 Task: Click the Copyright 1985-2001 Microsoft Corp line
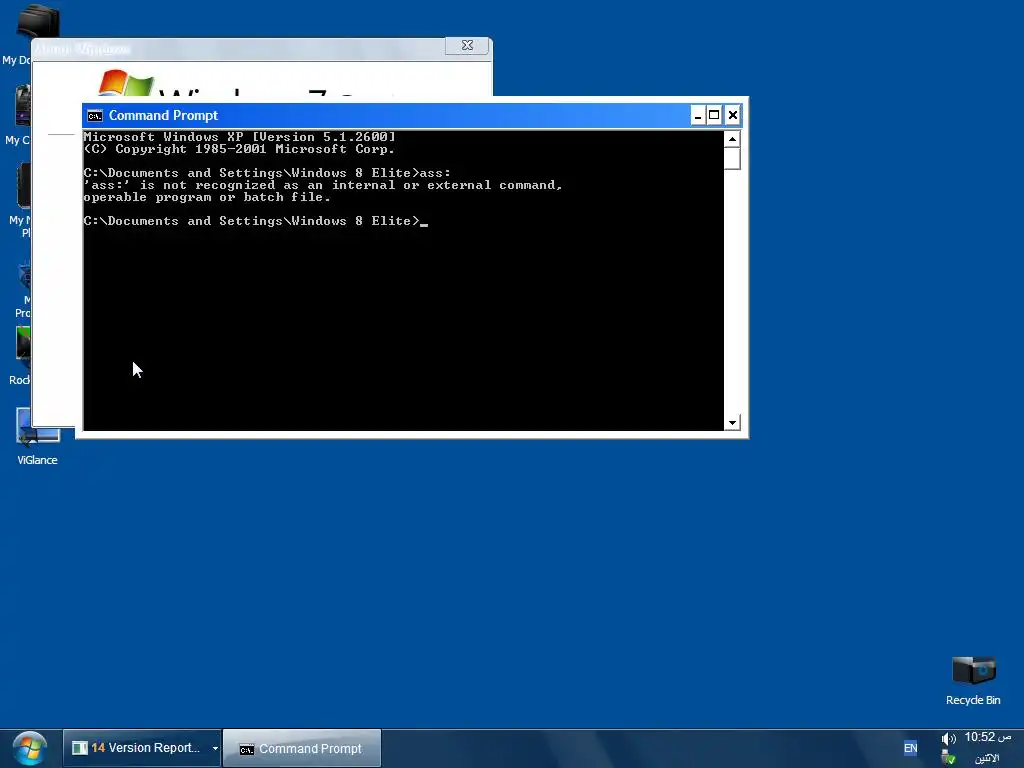pos(239,149)
